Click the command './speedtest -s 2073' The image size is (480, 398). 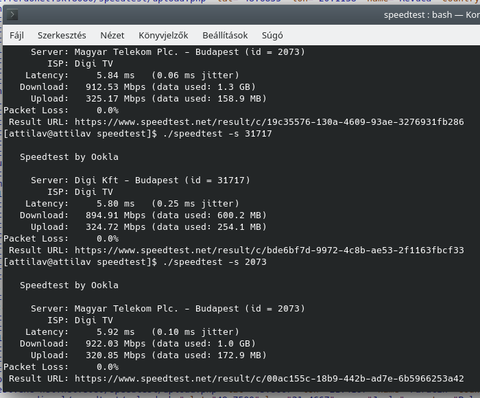tap(215, 262)
